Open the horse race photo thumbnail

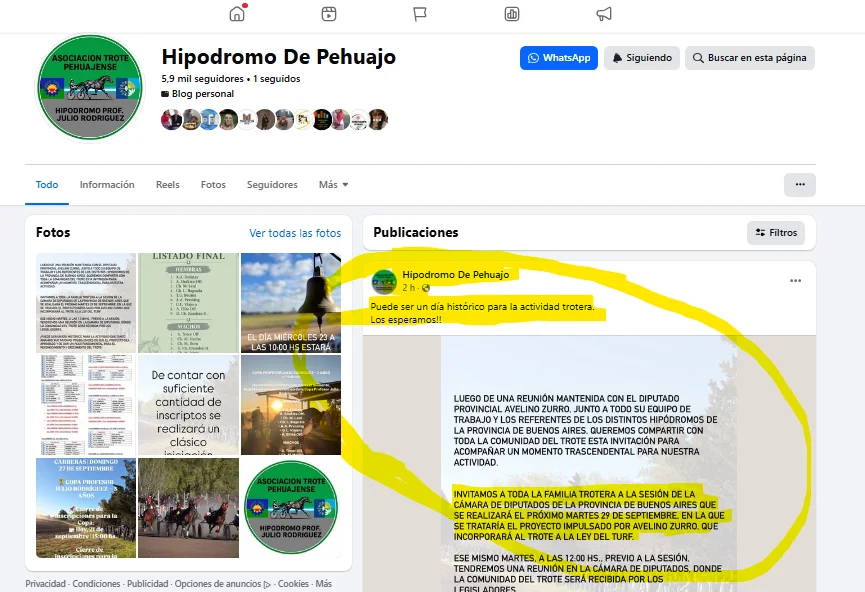point(189,508)
